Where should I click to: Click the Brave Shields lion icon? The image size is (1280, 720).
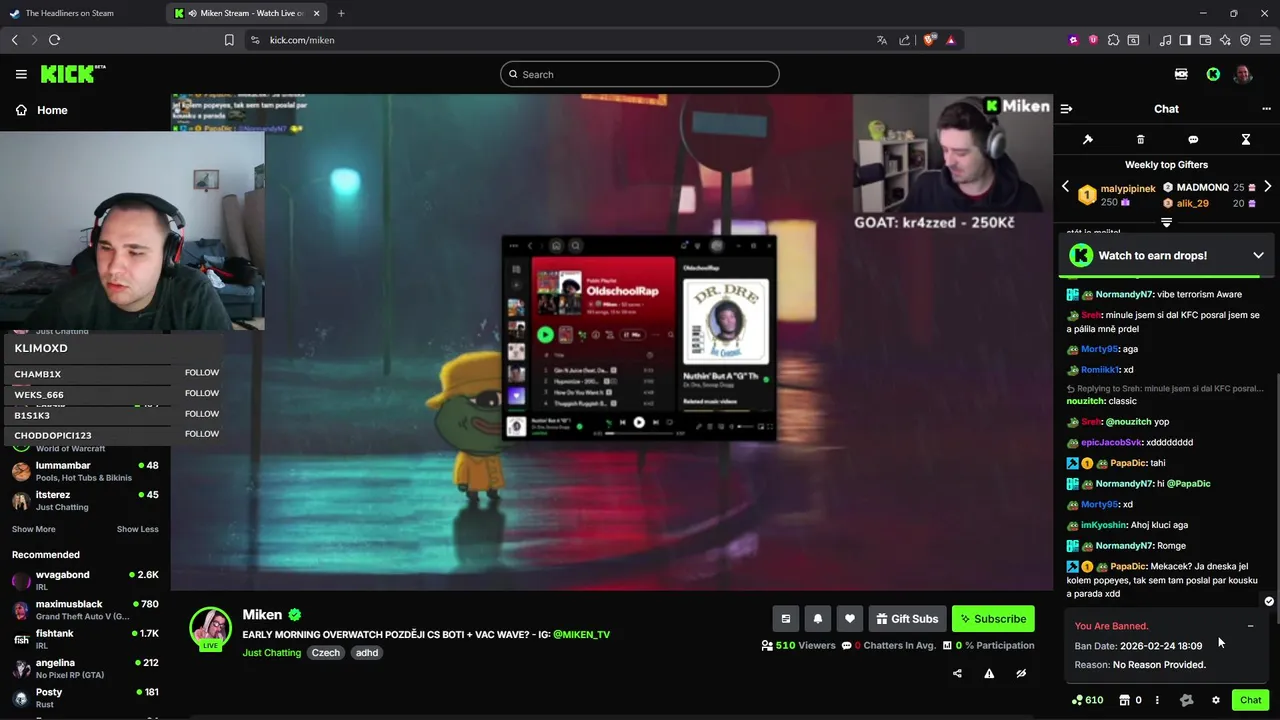(x=929, y=40)
